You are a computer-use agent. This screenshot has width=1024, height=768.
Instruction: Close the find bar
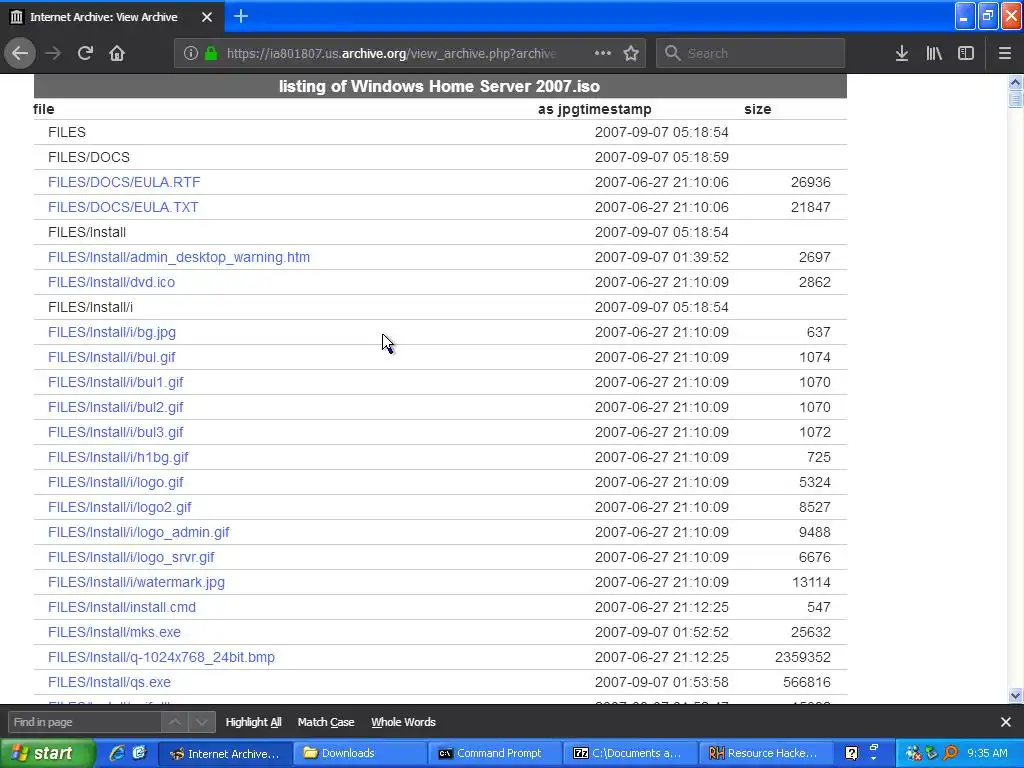click(1006, 722)
